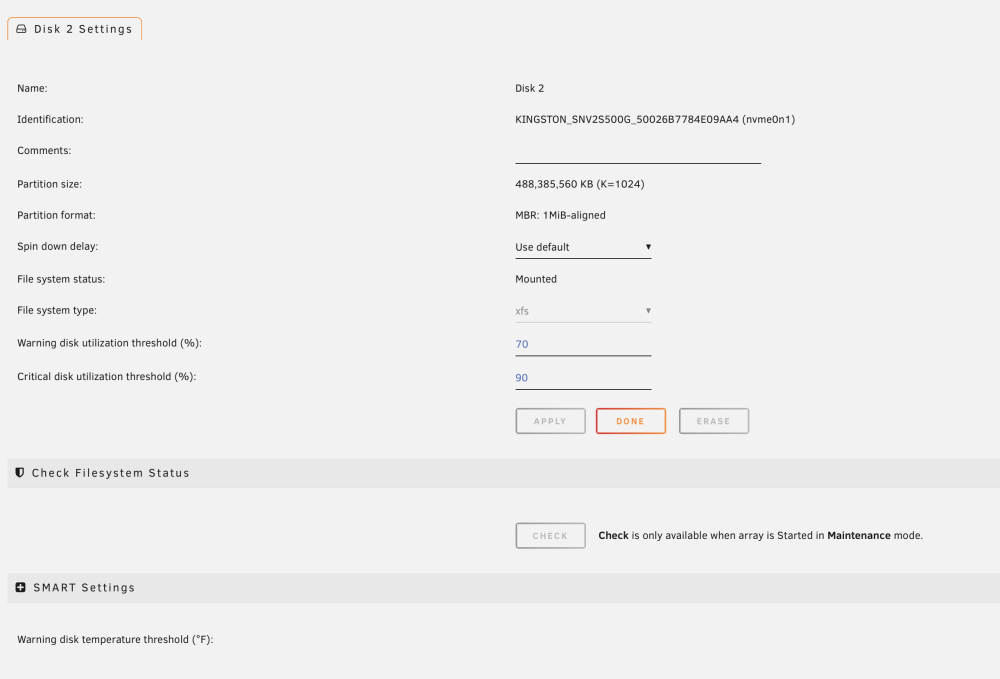Select the KINGSTON_SNV2S500G identification text

coord(655,119)
